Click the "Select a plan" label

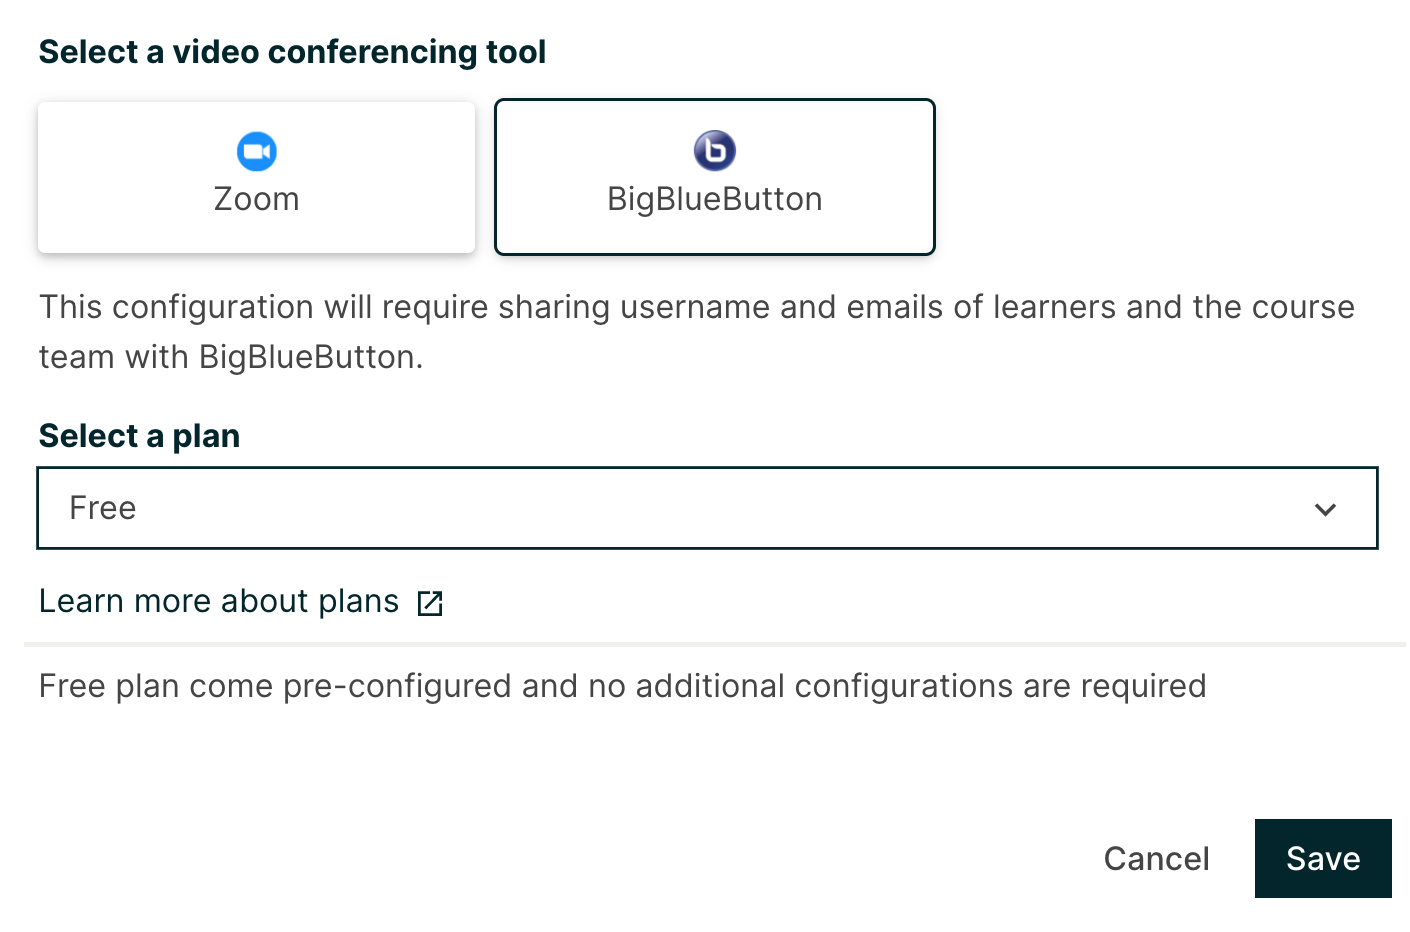pyautogui.click(x=139, y=436)
